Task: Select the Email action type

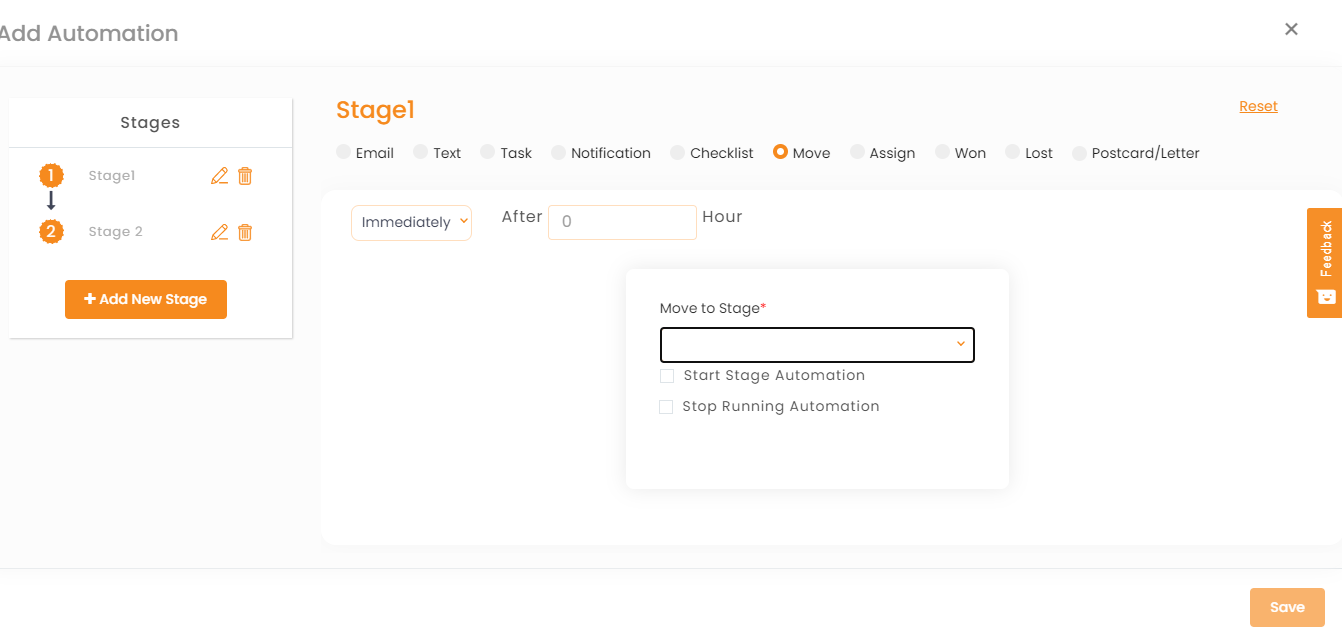Action: (x=343, y=152)
